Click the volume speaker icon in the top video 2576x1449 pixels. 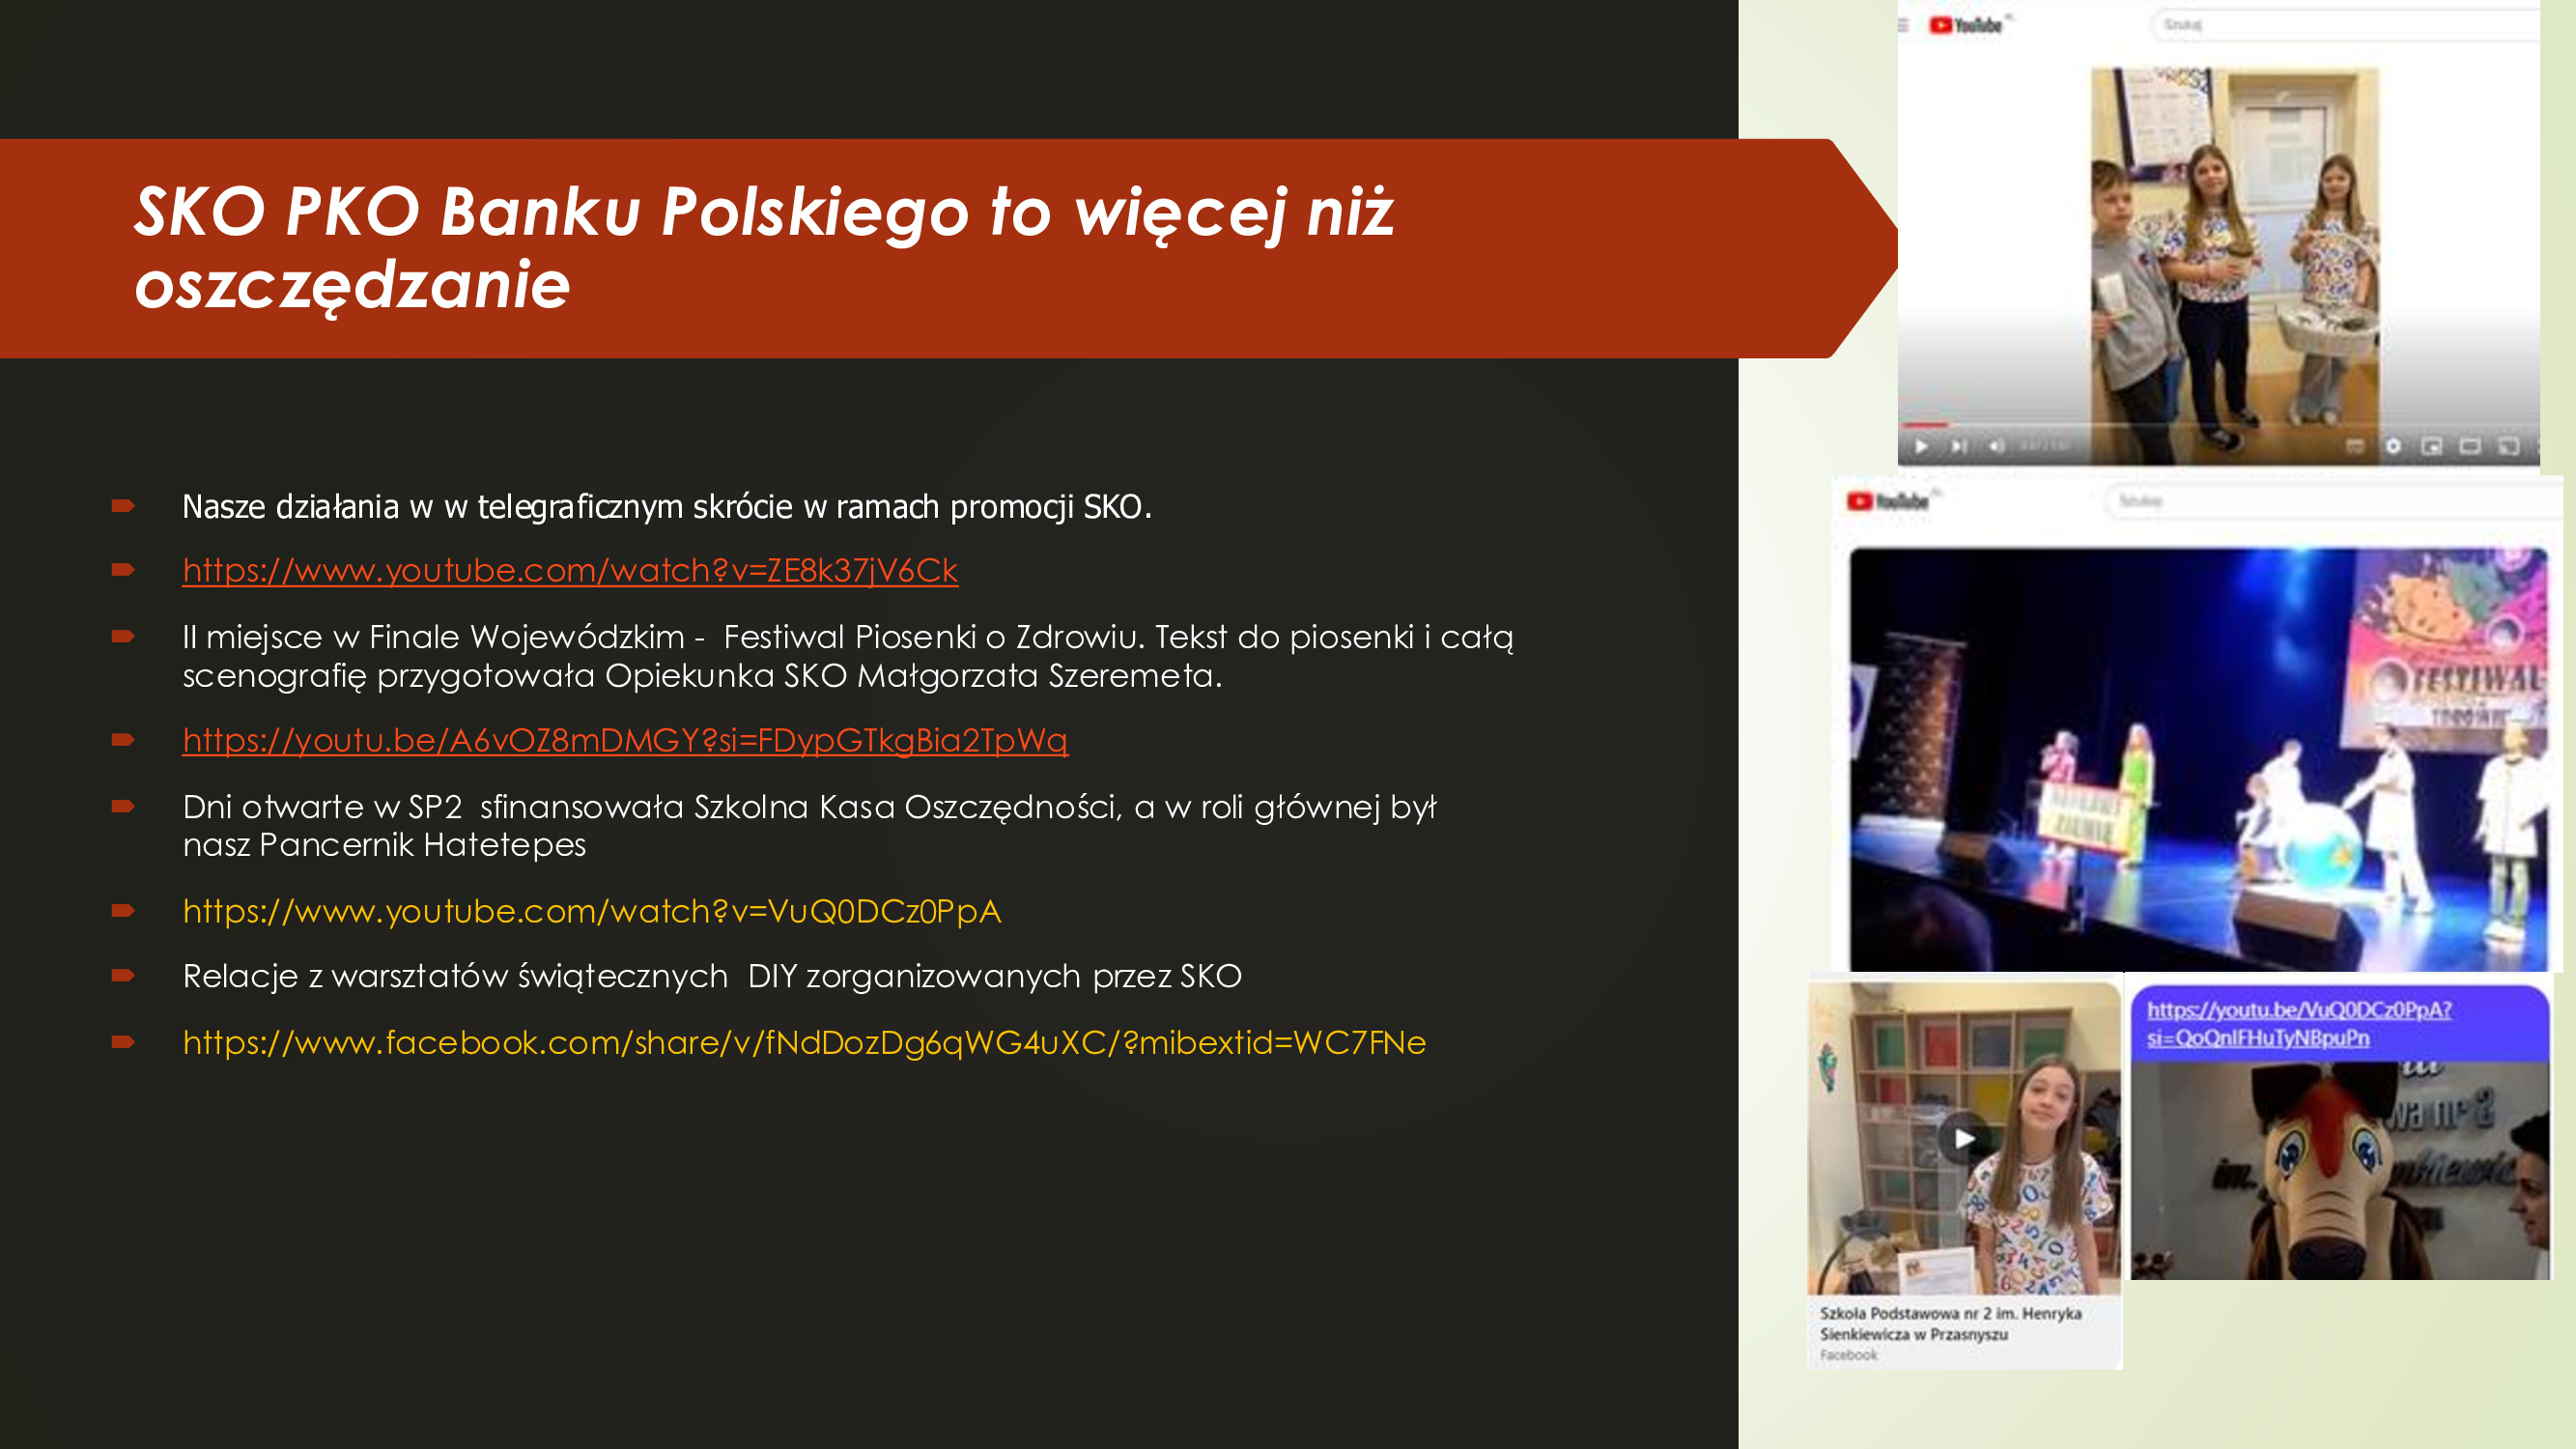tap(1996, 446)
